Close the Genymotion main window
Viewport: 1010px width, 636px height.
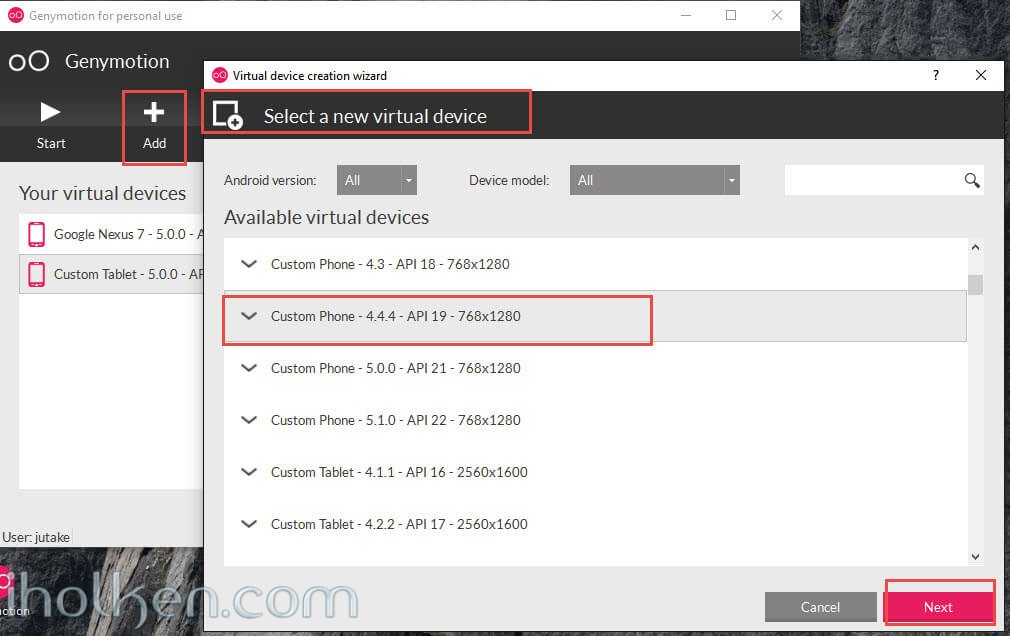(777, 15)
